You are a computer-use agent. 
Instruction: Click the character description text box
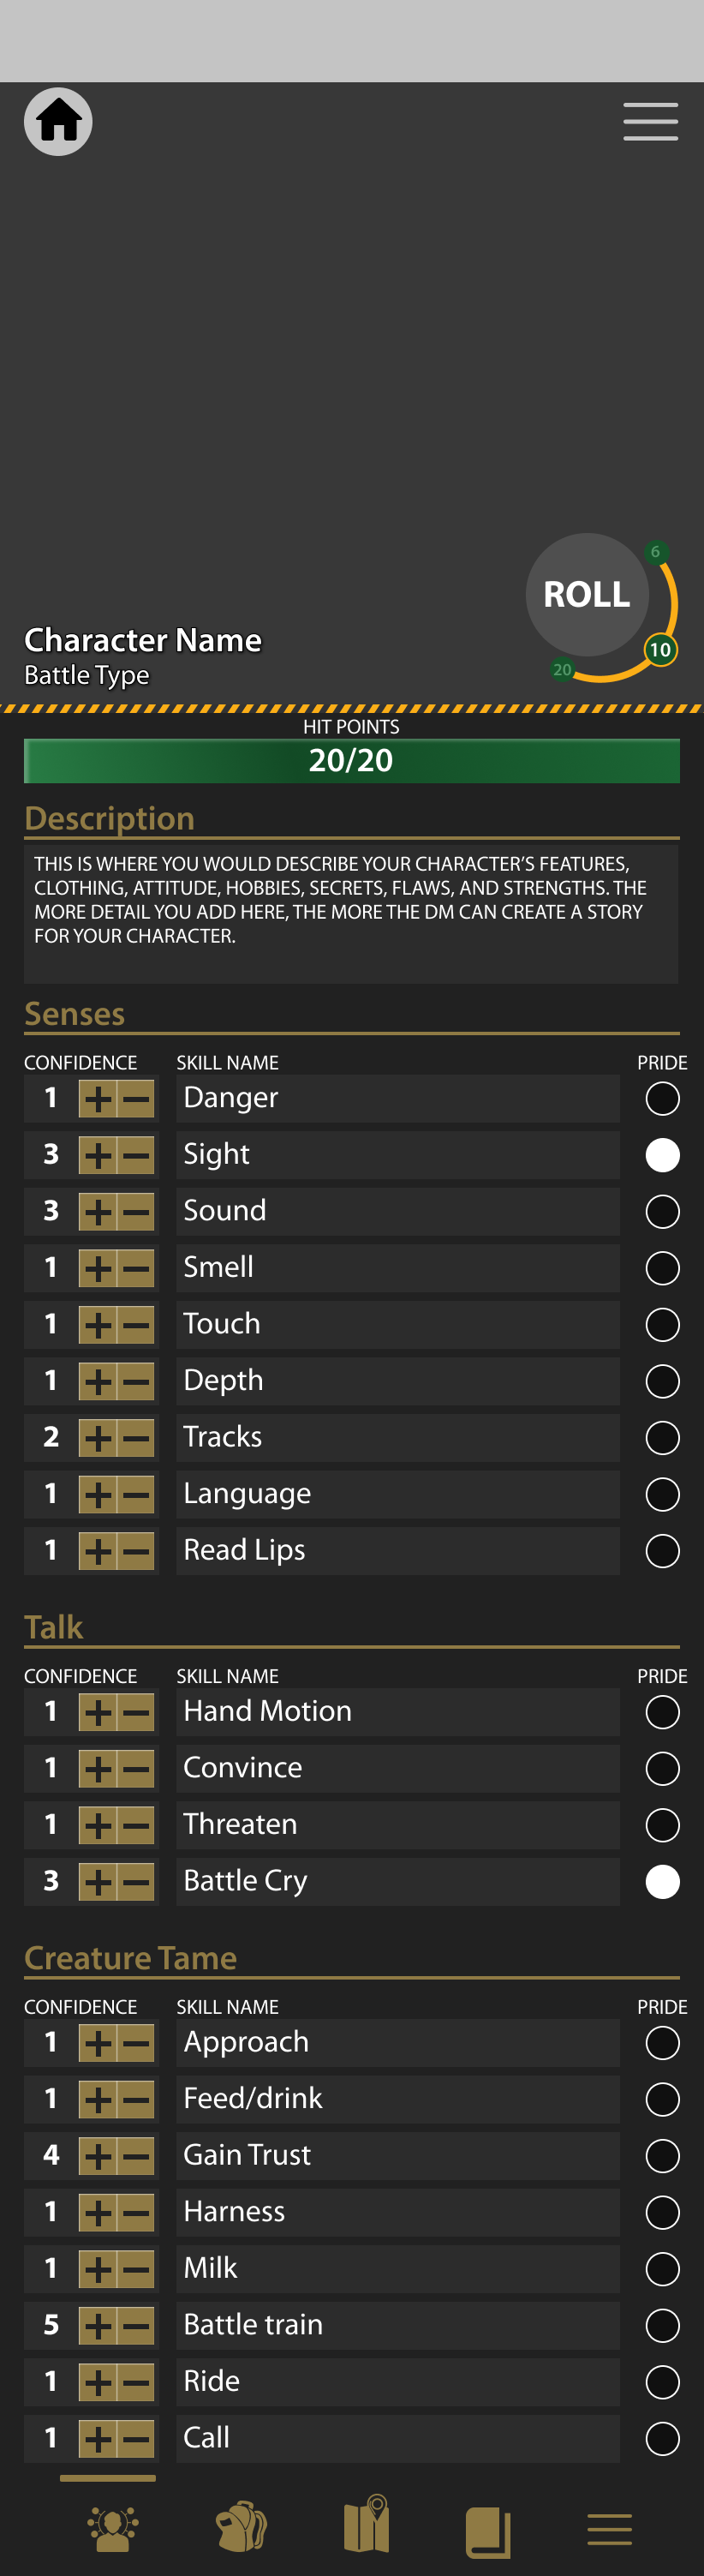click(351, 912)
